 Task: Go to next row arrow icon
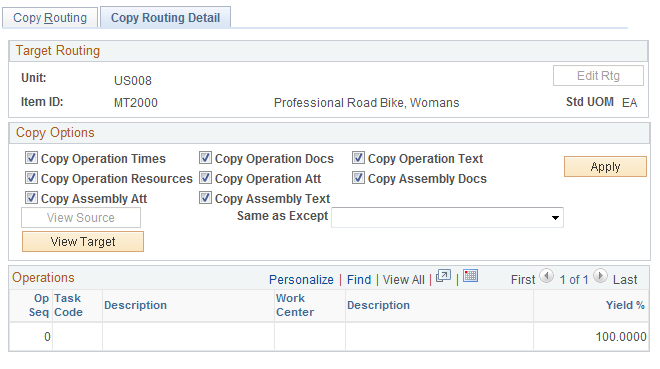(x=600, y=276)
